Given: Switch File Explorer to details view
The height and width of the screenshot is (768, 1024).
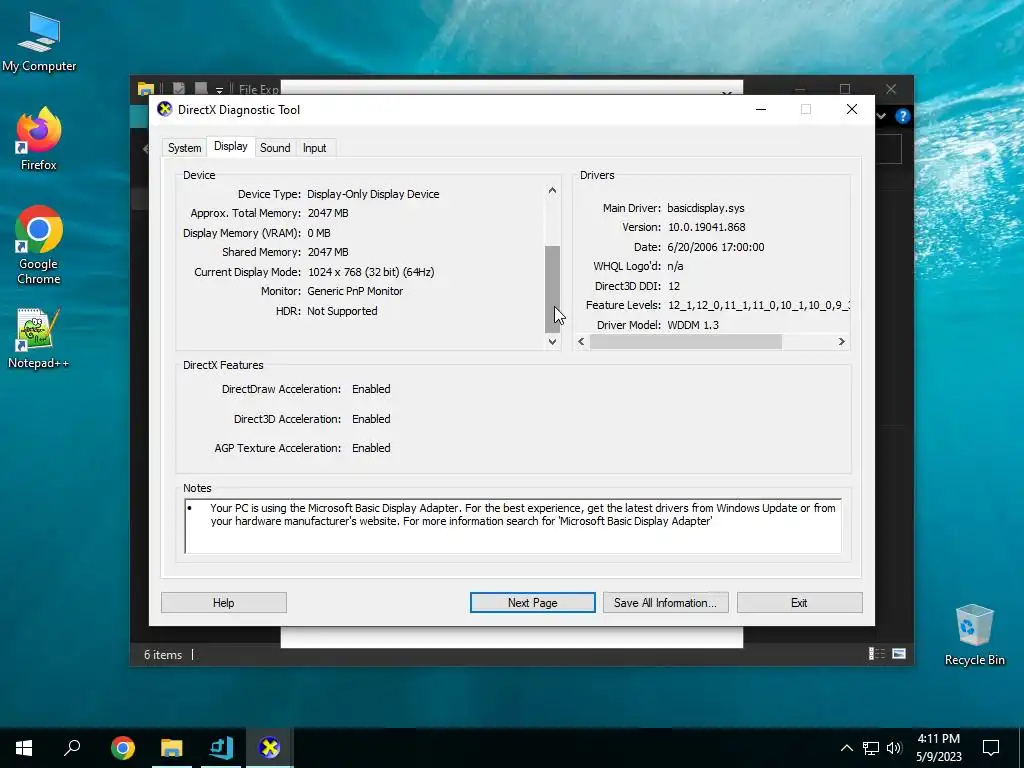Looking at the screenshot, I should tap(876, 654).
